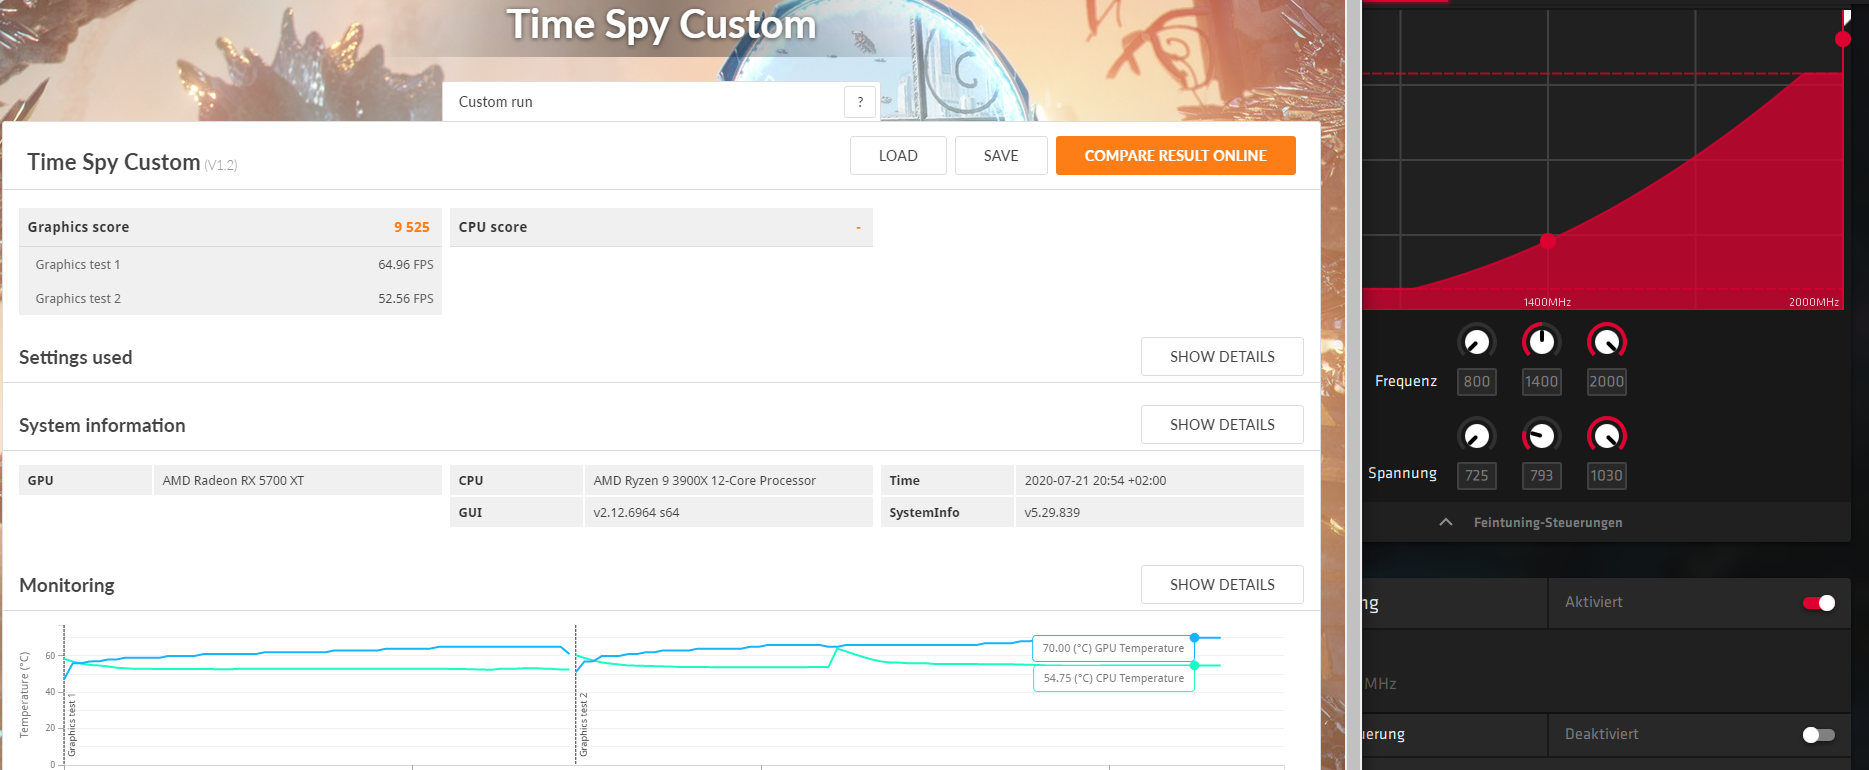Screen dimensions: 1869x770
Task: Click the 800 frequency input field
Action: 1477,382
